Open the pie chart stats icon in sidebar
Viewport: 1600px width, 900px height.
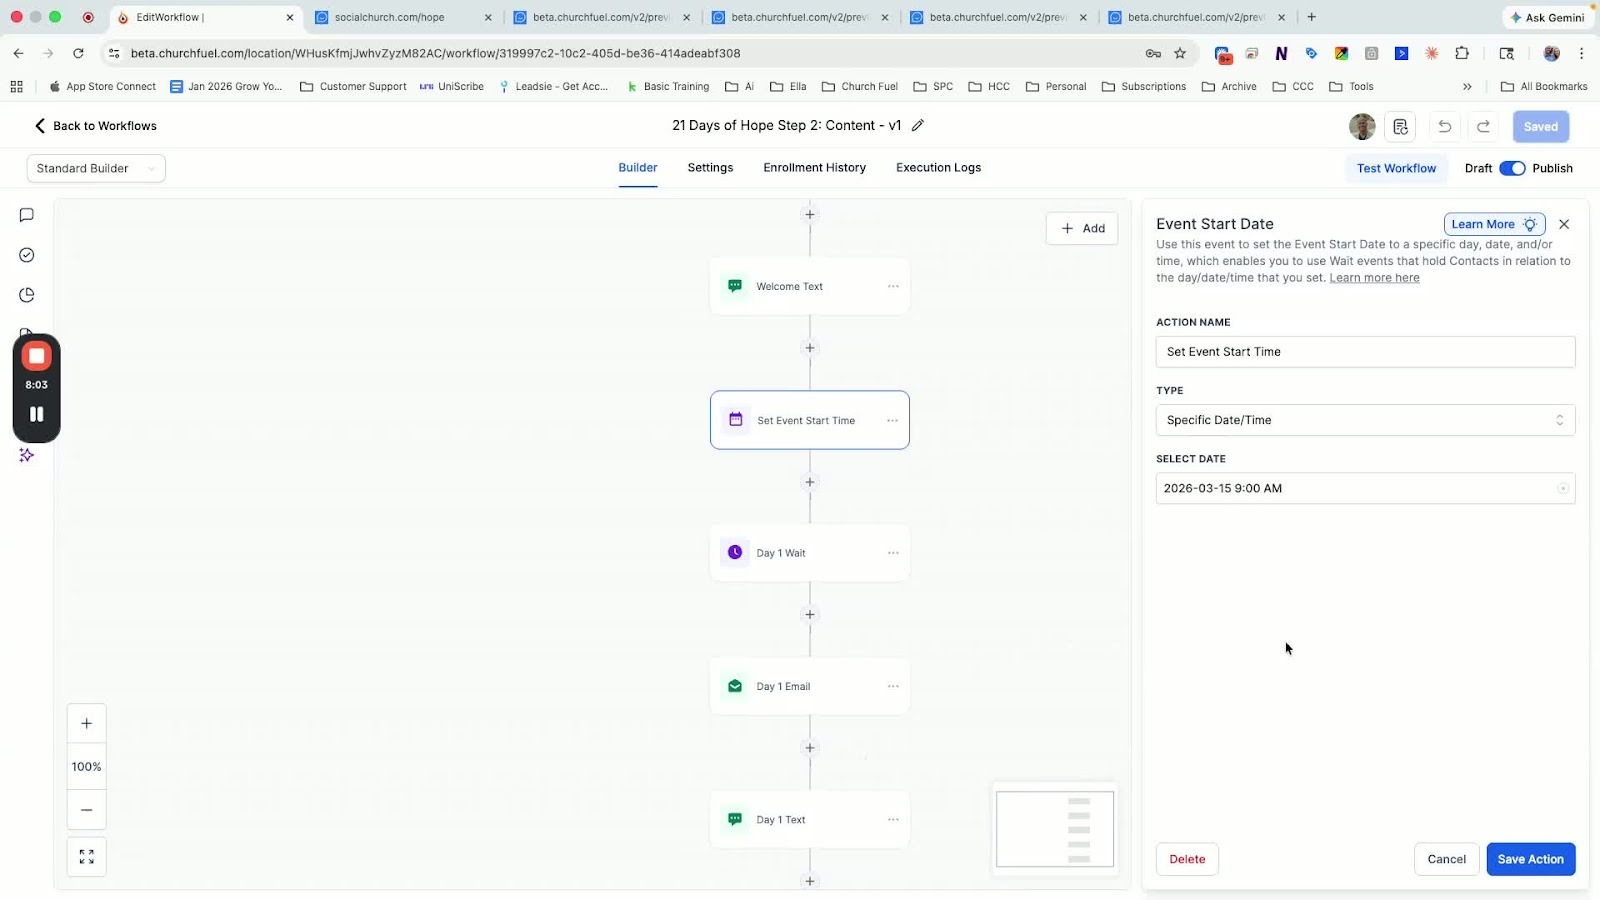click(27, 295)
